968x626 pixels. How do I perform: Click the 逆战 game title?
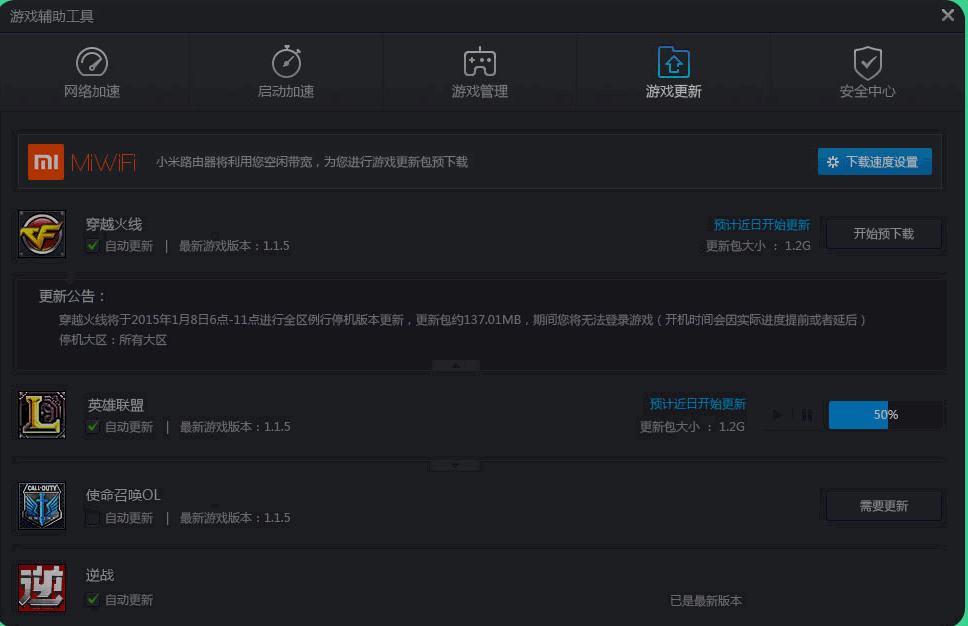tap(100, 575)
